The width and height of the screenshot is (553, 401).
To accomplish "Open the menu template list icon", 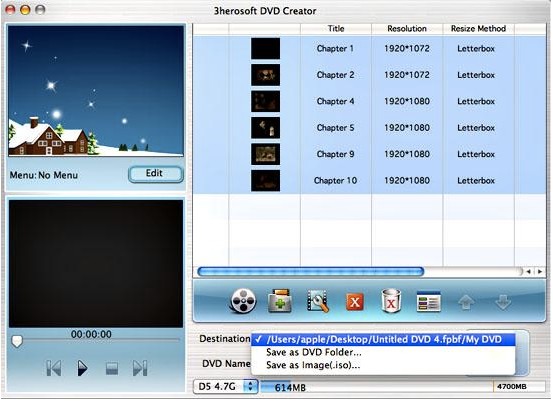I will tap(429, 302).
